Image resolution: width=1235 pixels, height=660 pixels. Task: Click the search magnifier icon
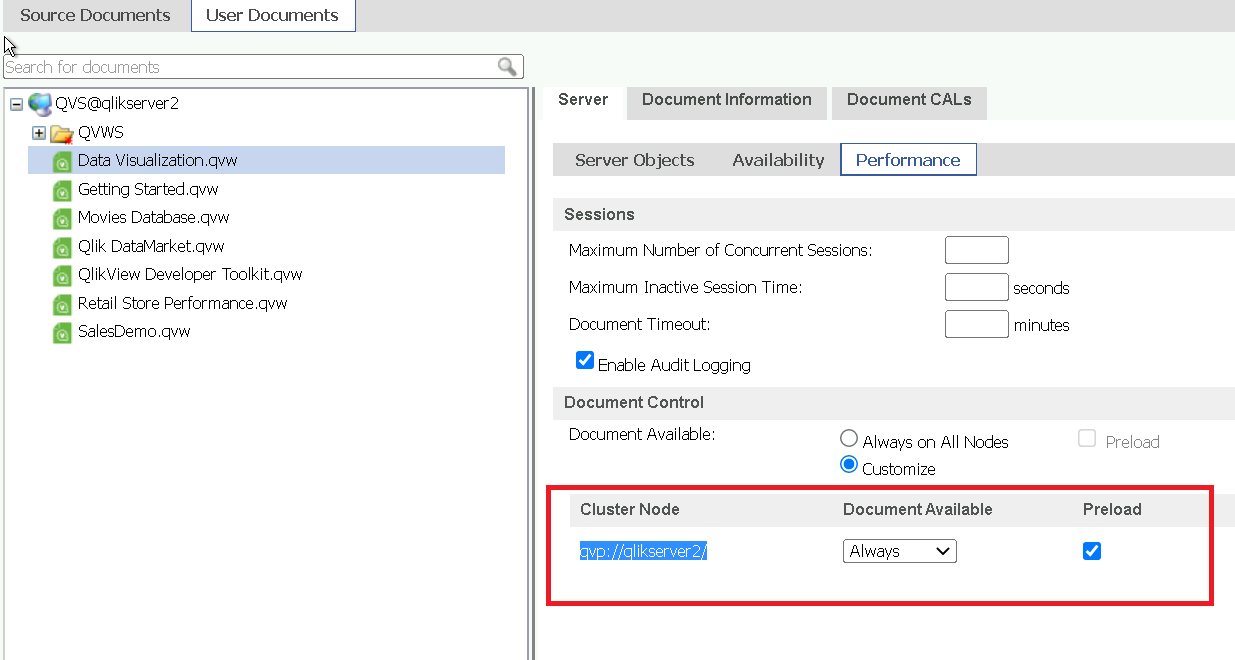(x=508, y=67)
